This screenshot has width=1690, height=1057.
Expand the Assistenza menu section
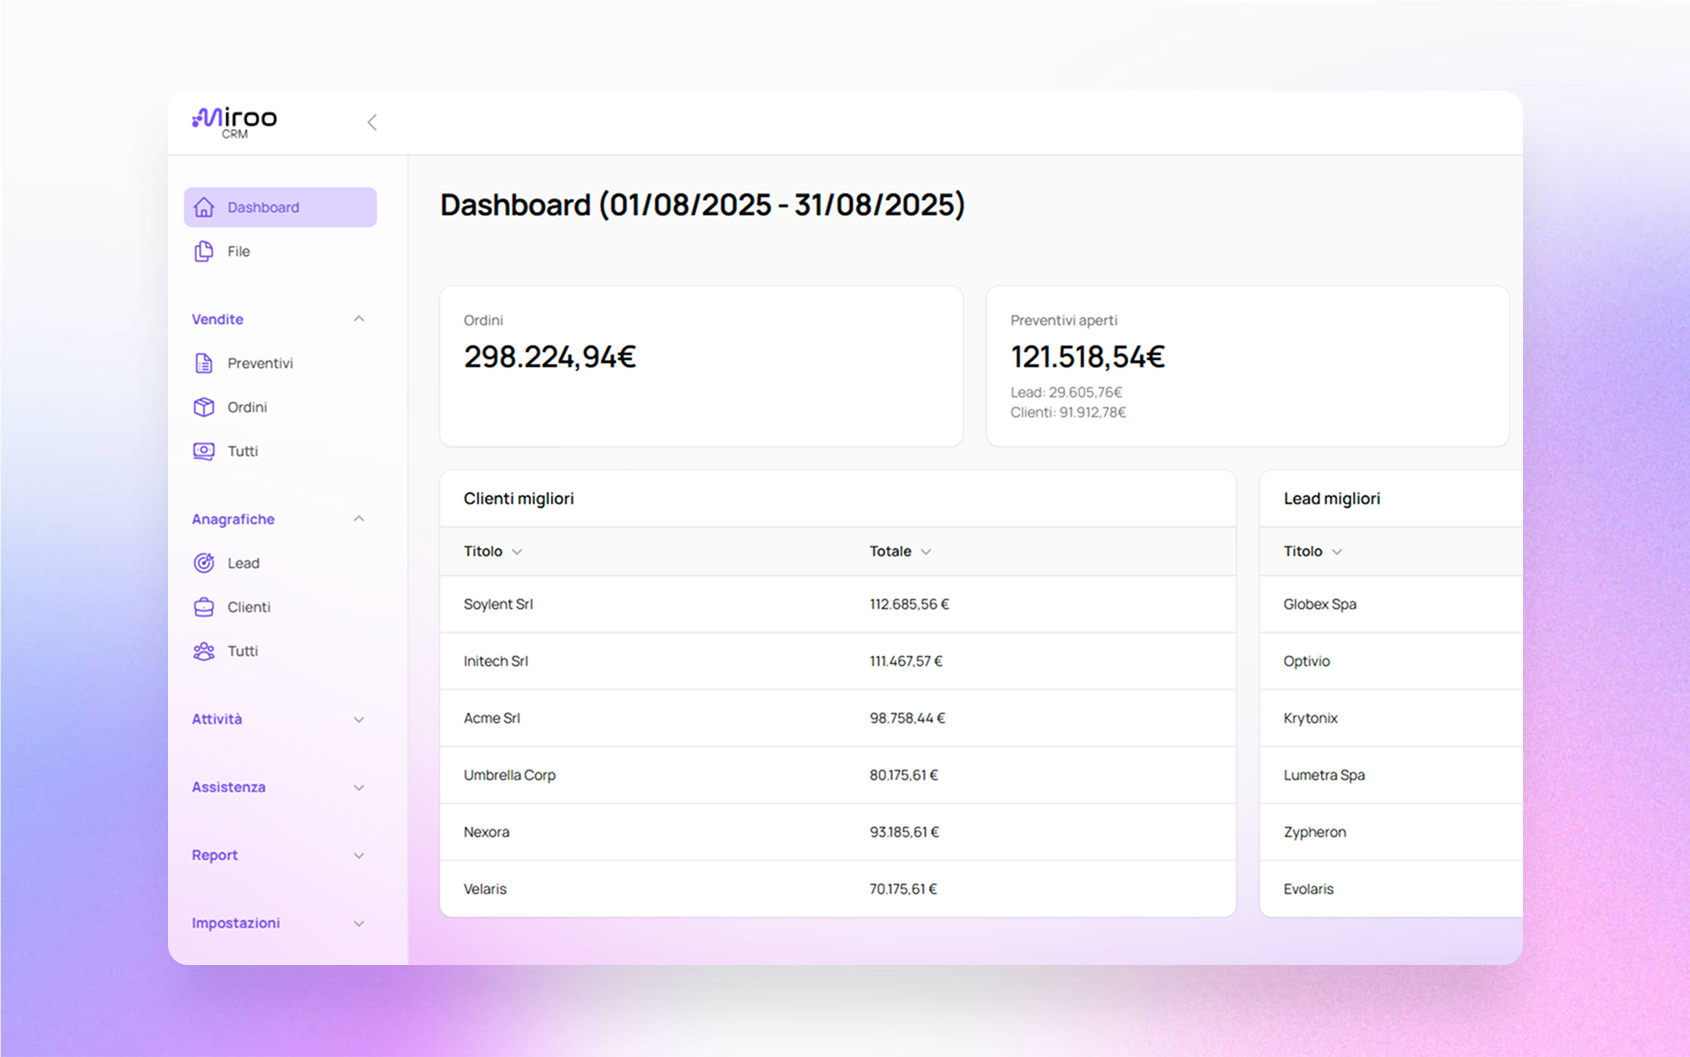click(359, 787)
